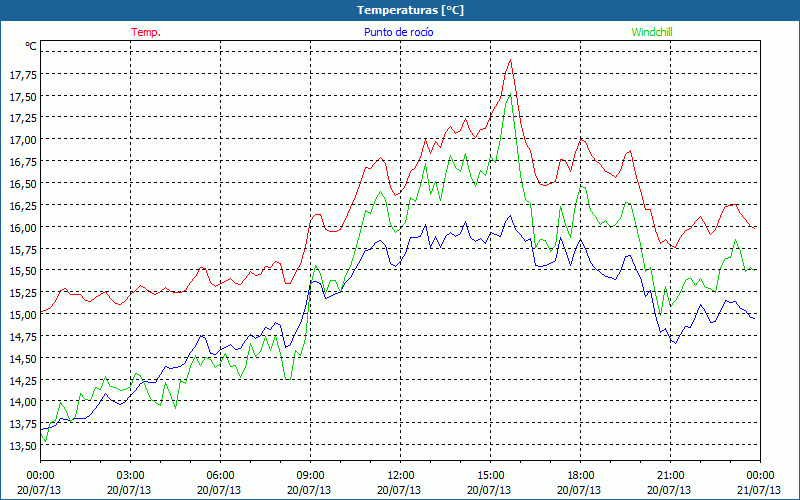Click the 15,00 y-axis value
The height and width of the screenshot is (500, 800).
(x=23, y=314)
